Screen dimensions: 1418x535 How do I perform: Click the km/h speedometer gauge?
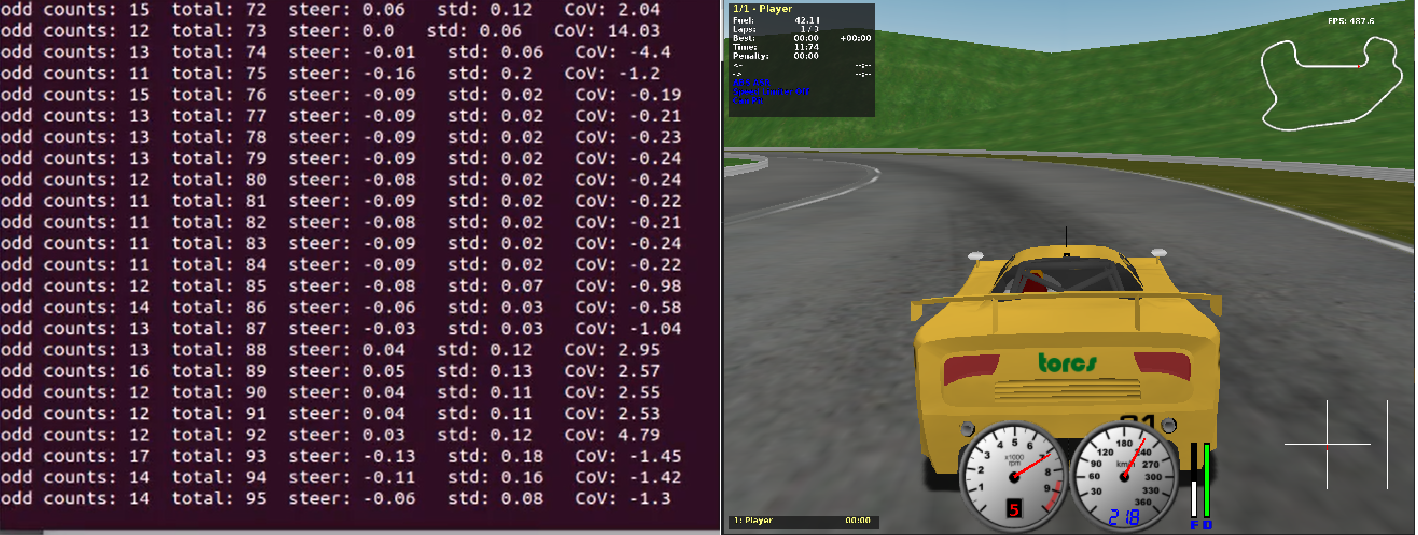1125,476
